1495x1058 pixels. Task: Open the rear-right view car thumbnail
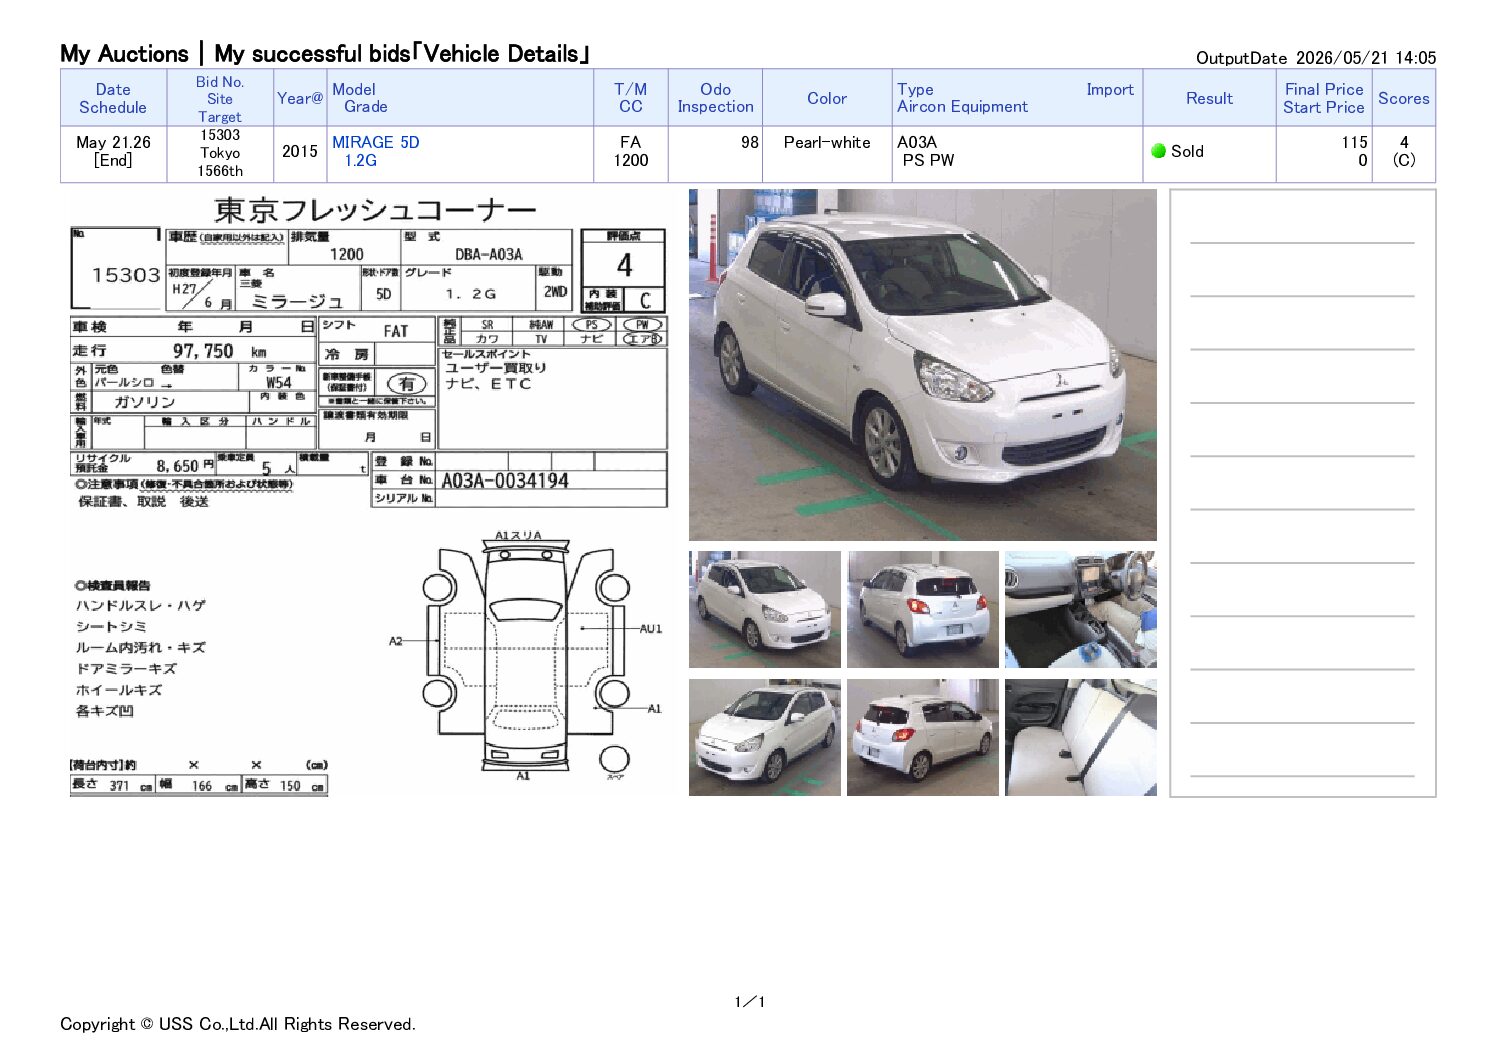(x=922, y=737)
